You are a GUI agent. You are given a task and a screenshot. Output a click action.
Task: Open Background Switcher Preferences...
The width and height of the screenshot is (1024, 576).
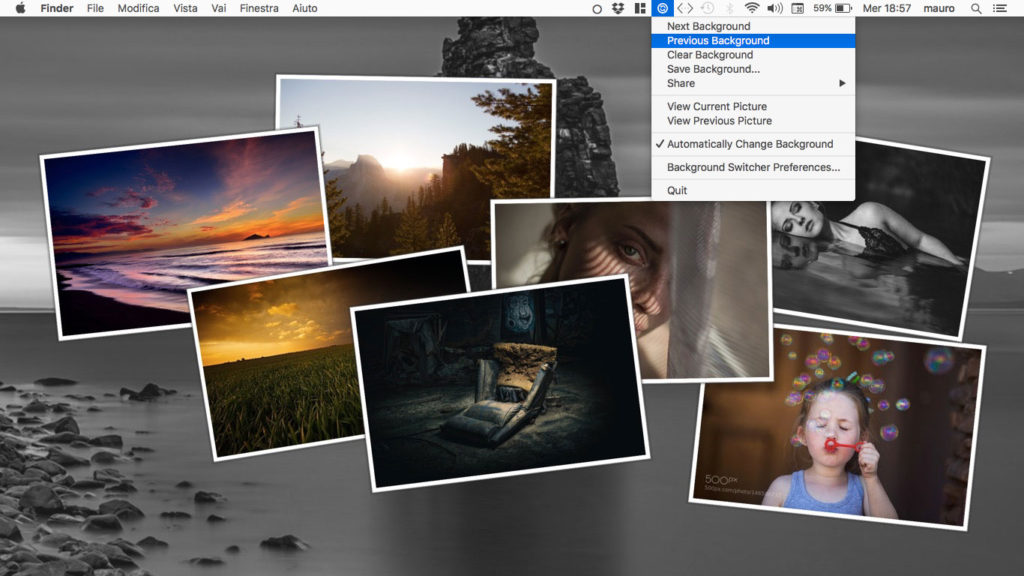tap(753, 168)
